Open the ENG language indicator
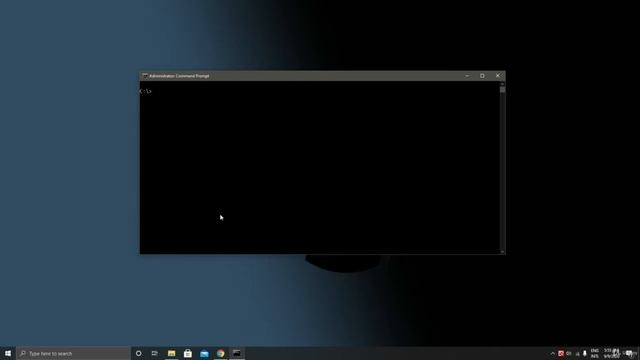 tap(595, 353)
